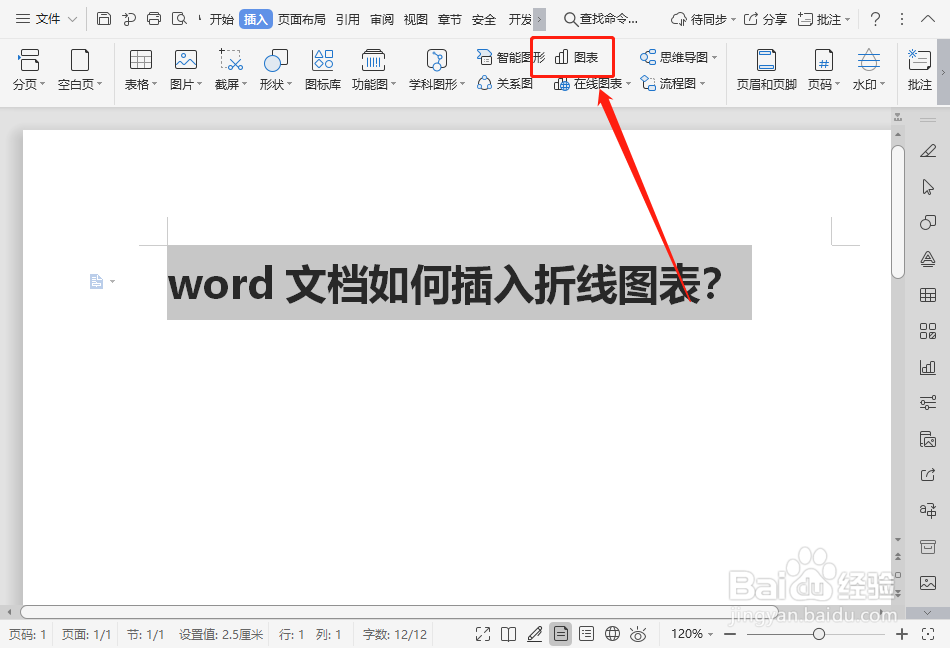Open 学科图形 subject graphics
Viewport: 950px width, 648px height.
click(437, 70)
